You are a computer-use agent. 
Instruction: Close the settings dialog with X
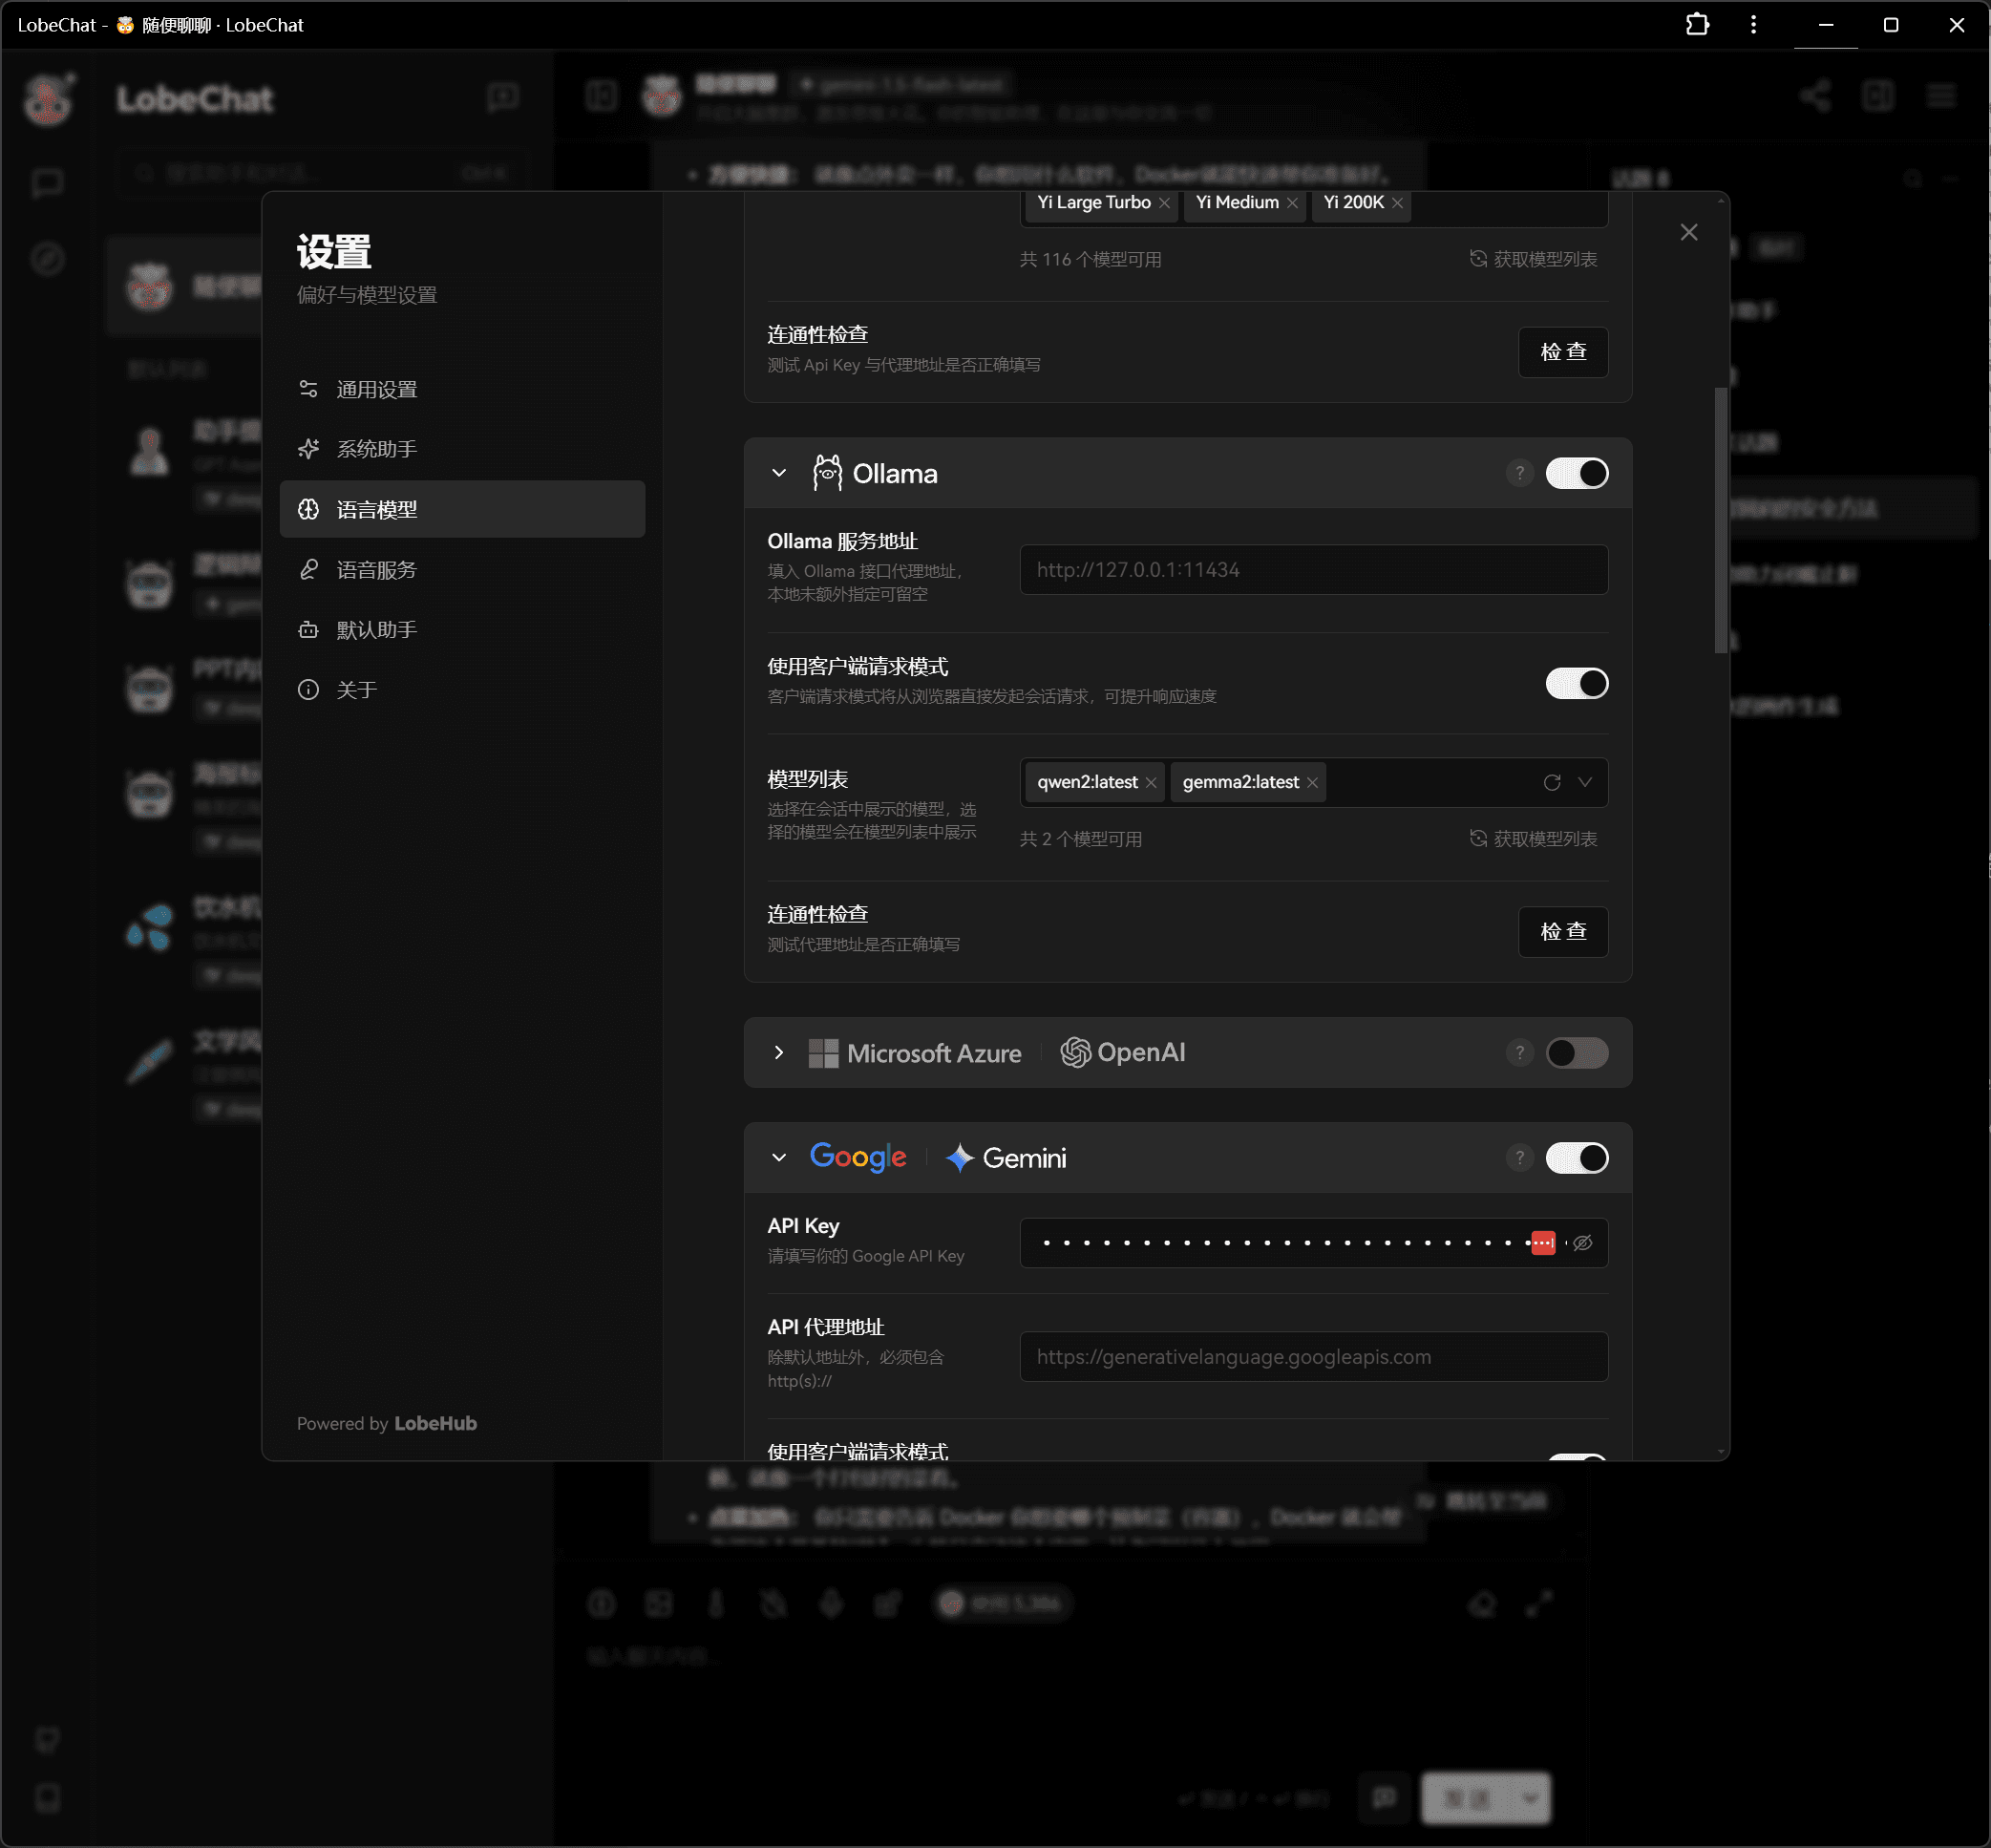pyautogui.click(x=1688, y=232)
